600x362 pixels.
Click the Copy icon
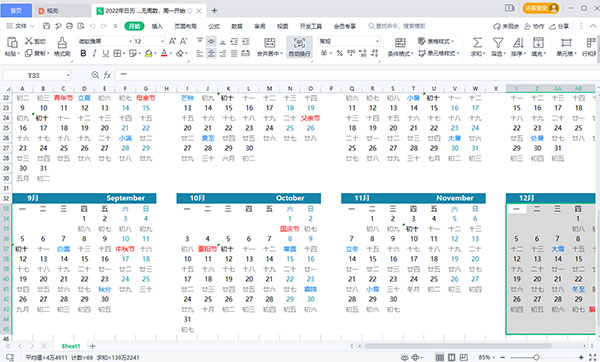[29, 53]
